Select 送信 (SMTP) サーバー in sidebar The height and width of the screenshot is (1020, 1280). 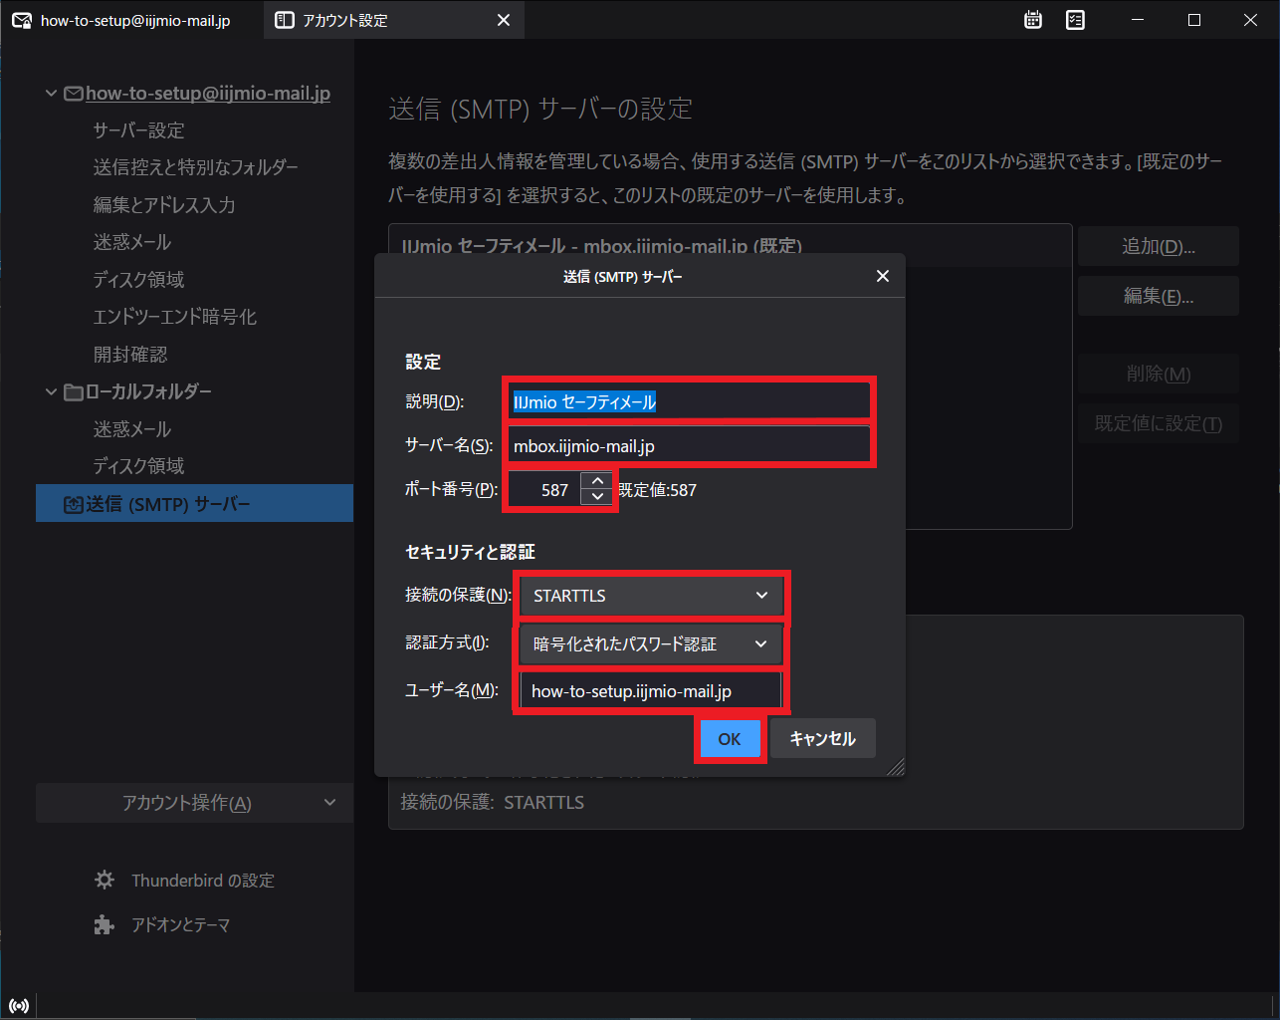point(195,504)
